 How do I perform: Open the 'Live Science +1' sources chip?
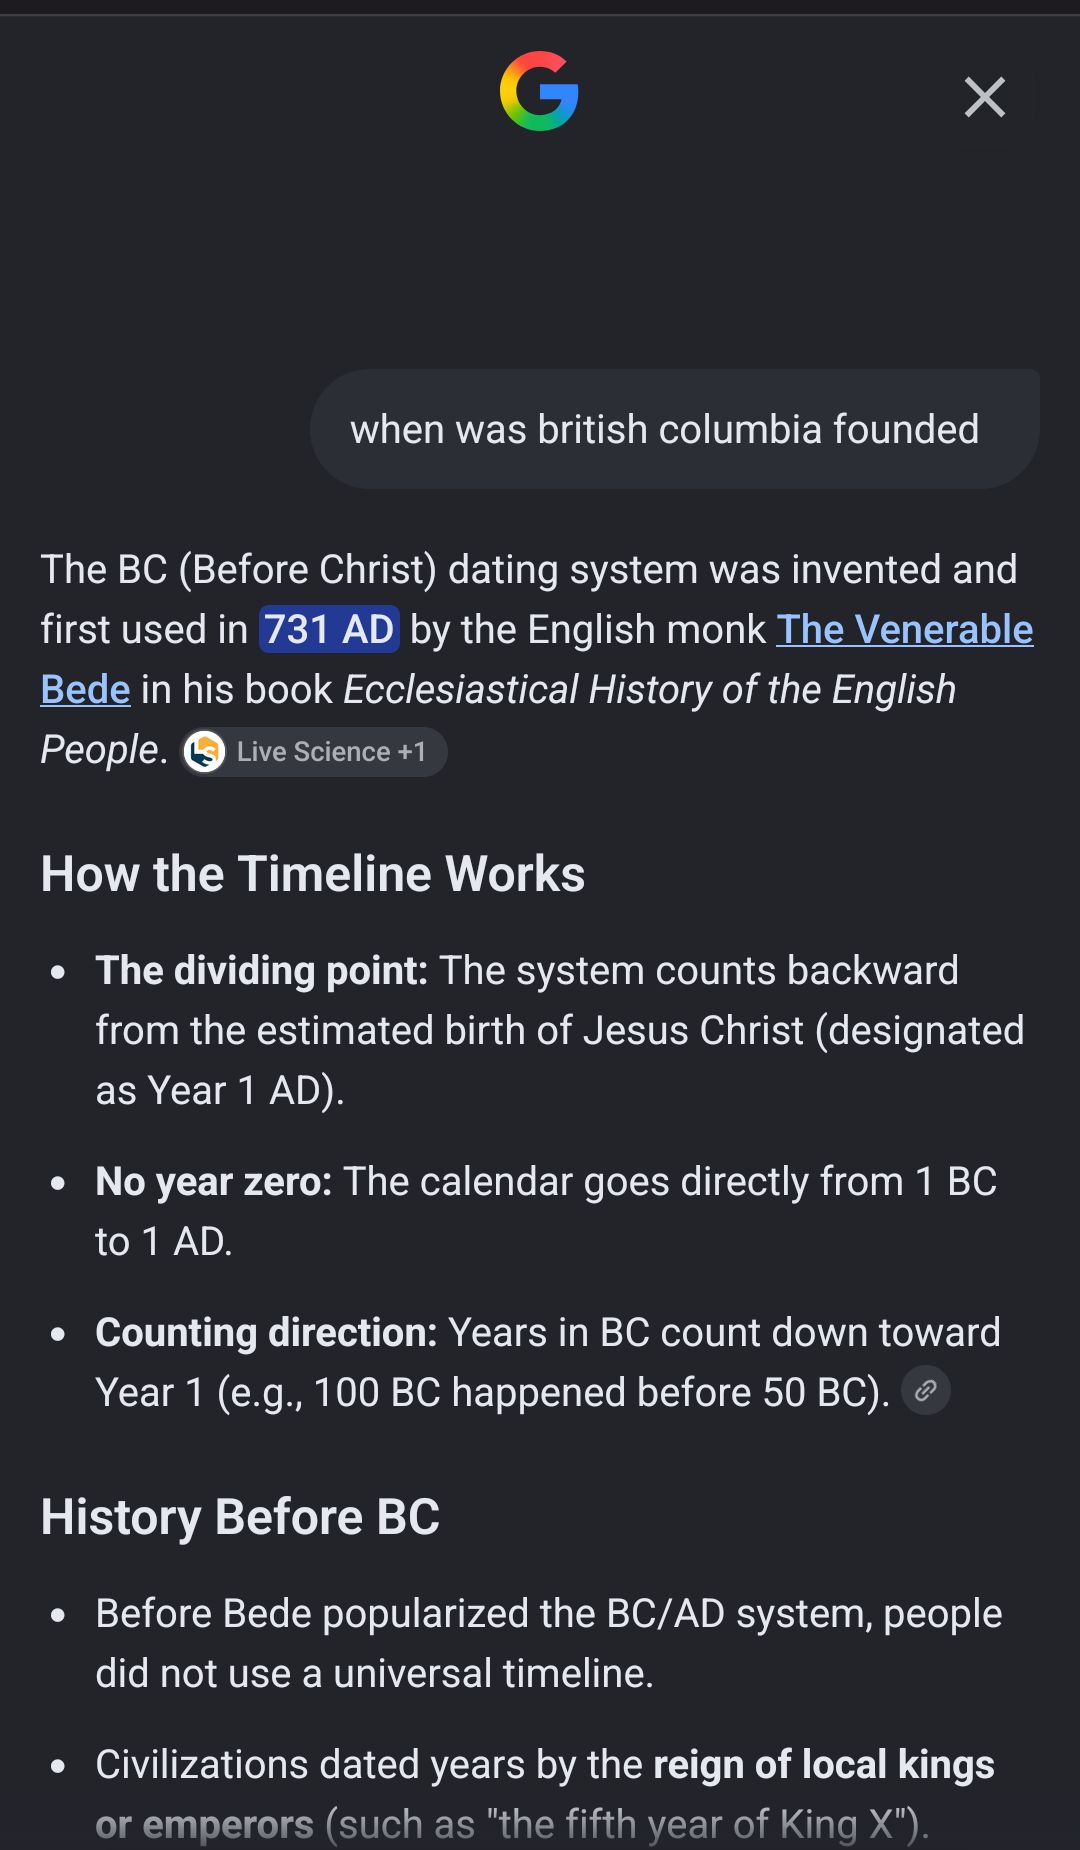313,751
